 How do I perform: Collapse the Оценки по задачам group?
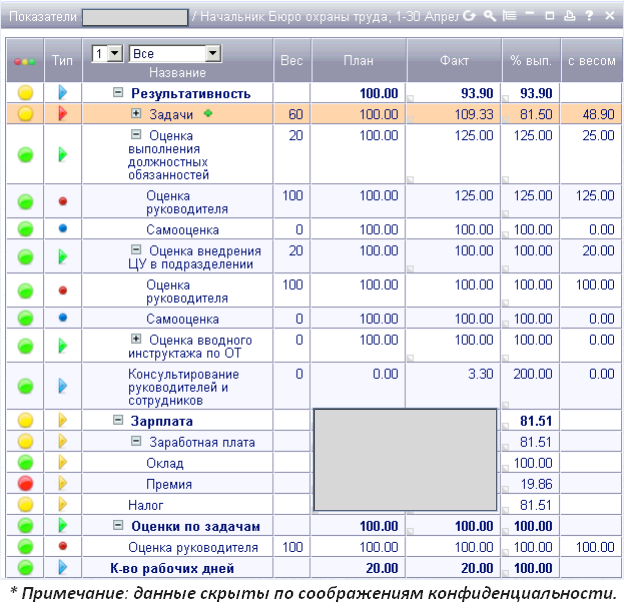(118, 525)
